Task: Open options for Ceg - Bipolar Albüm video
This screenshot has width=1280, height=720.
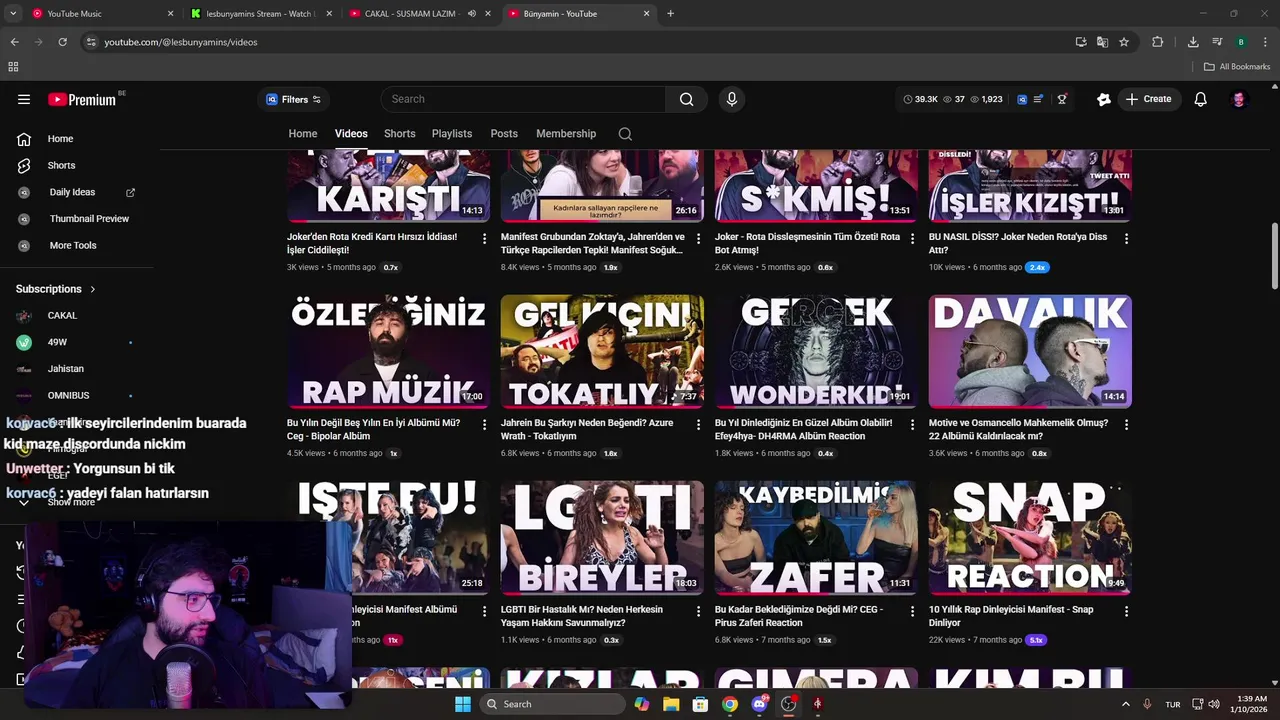Action: (x=484, y=425)
